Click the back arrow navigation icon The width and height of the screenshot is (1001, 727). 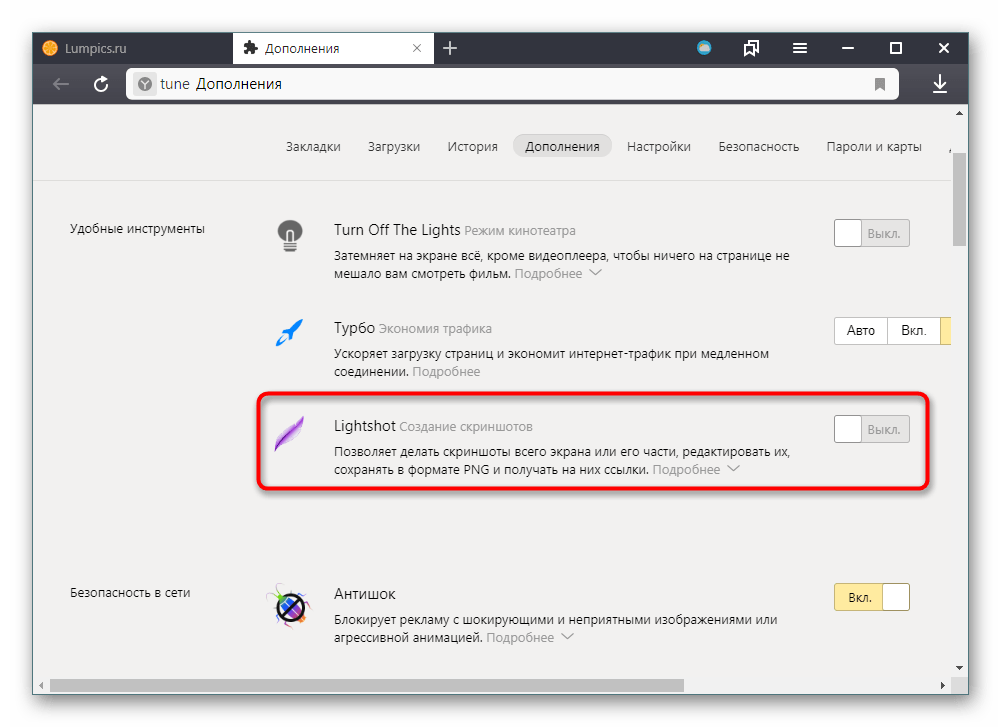(x=61, y=85)
